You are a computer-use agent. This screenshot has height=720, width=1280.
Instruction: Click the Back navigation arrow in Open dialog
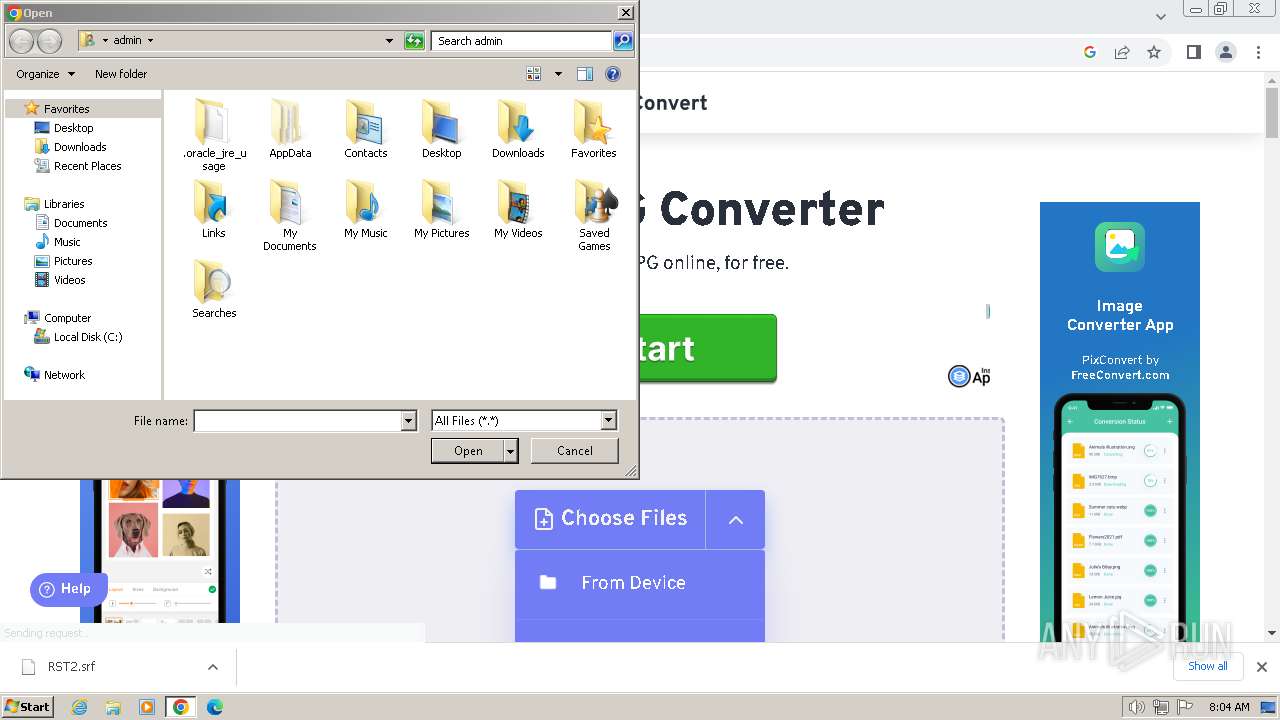21,41
